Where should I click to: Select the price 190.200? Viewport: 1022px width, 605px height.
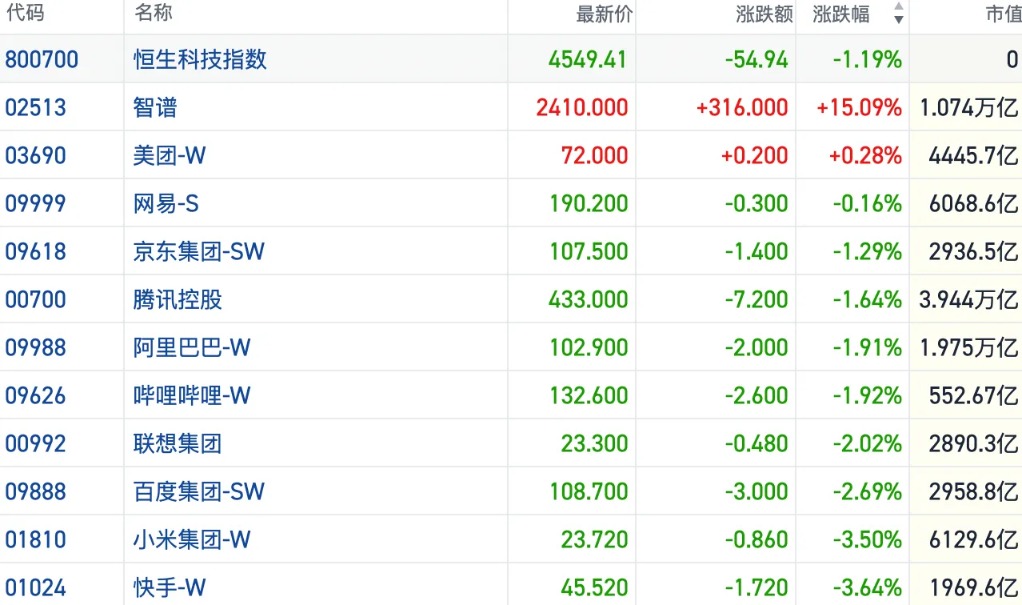tap(589, 204)
